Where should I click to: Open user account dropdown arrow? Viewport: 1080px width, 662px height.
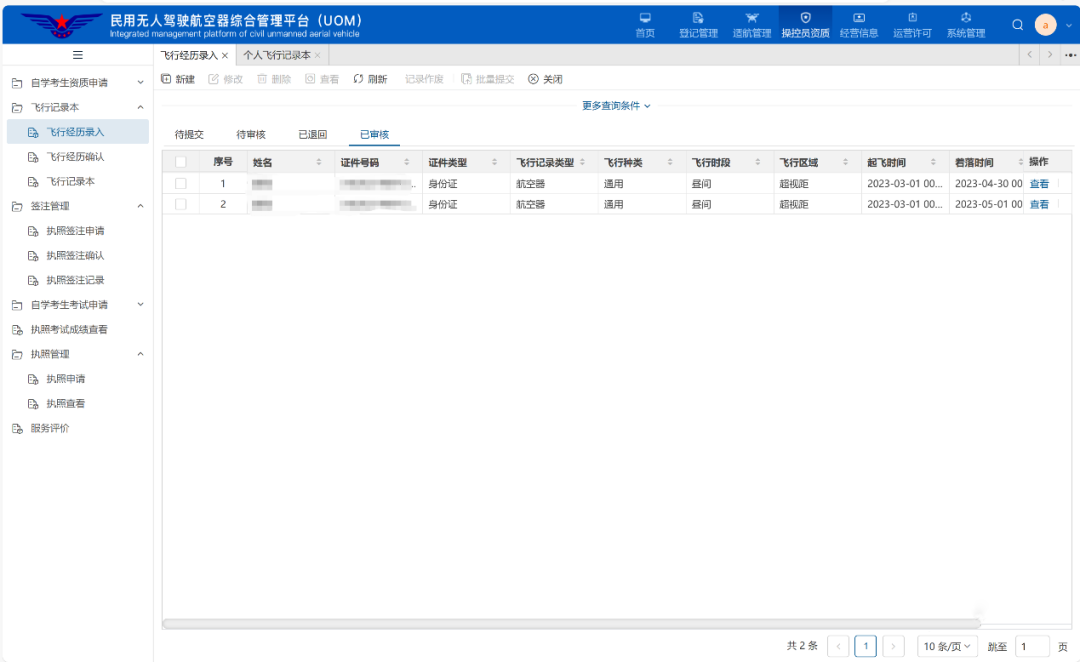[x=1068, y=25]
